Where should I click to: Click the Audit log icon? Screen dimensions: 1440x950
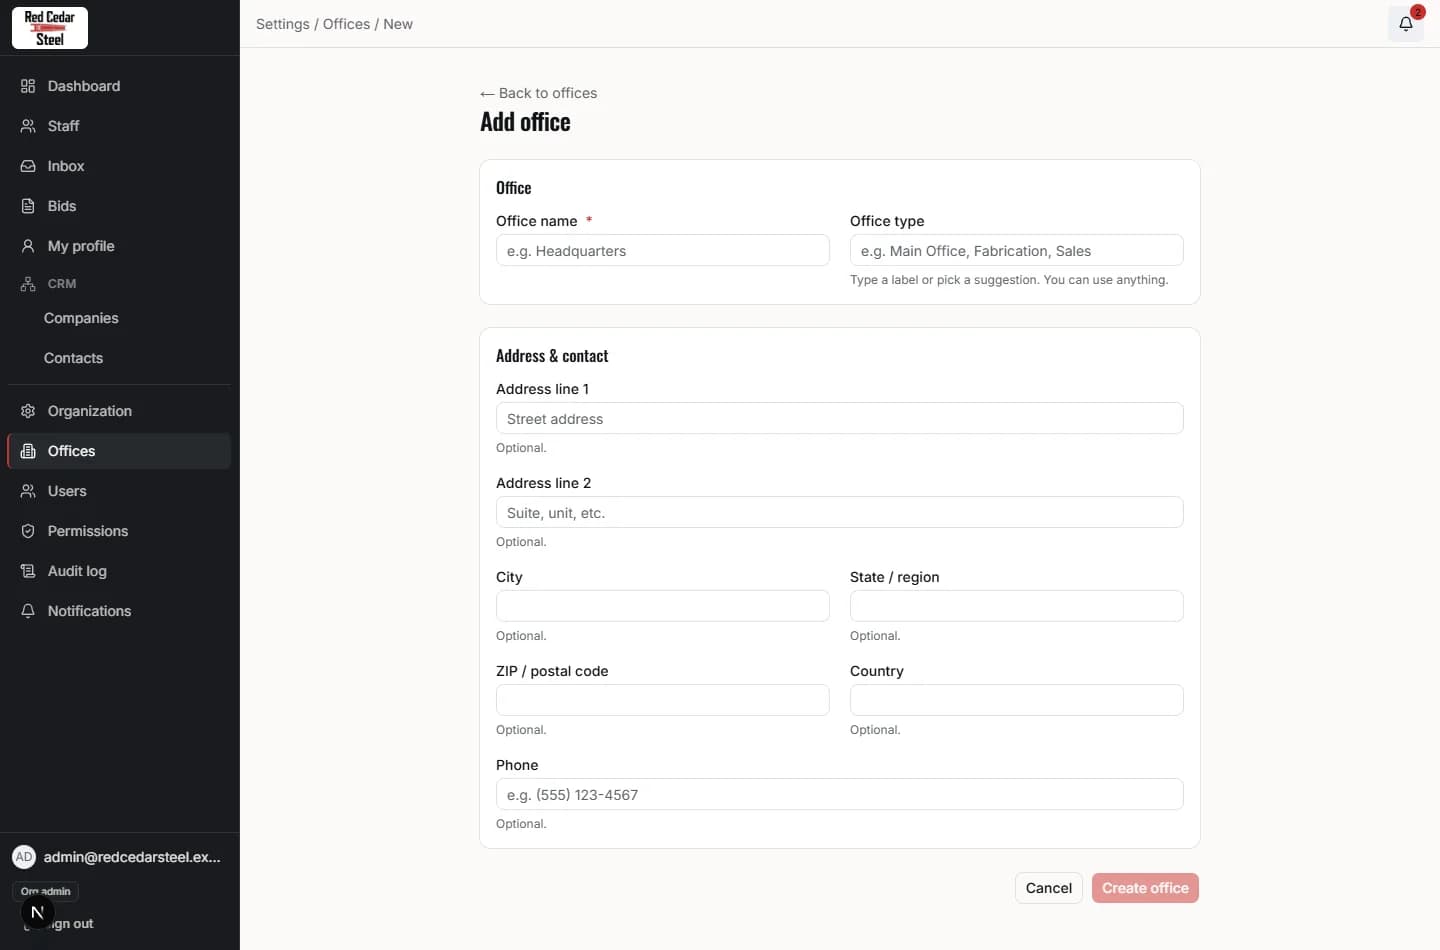28,571
